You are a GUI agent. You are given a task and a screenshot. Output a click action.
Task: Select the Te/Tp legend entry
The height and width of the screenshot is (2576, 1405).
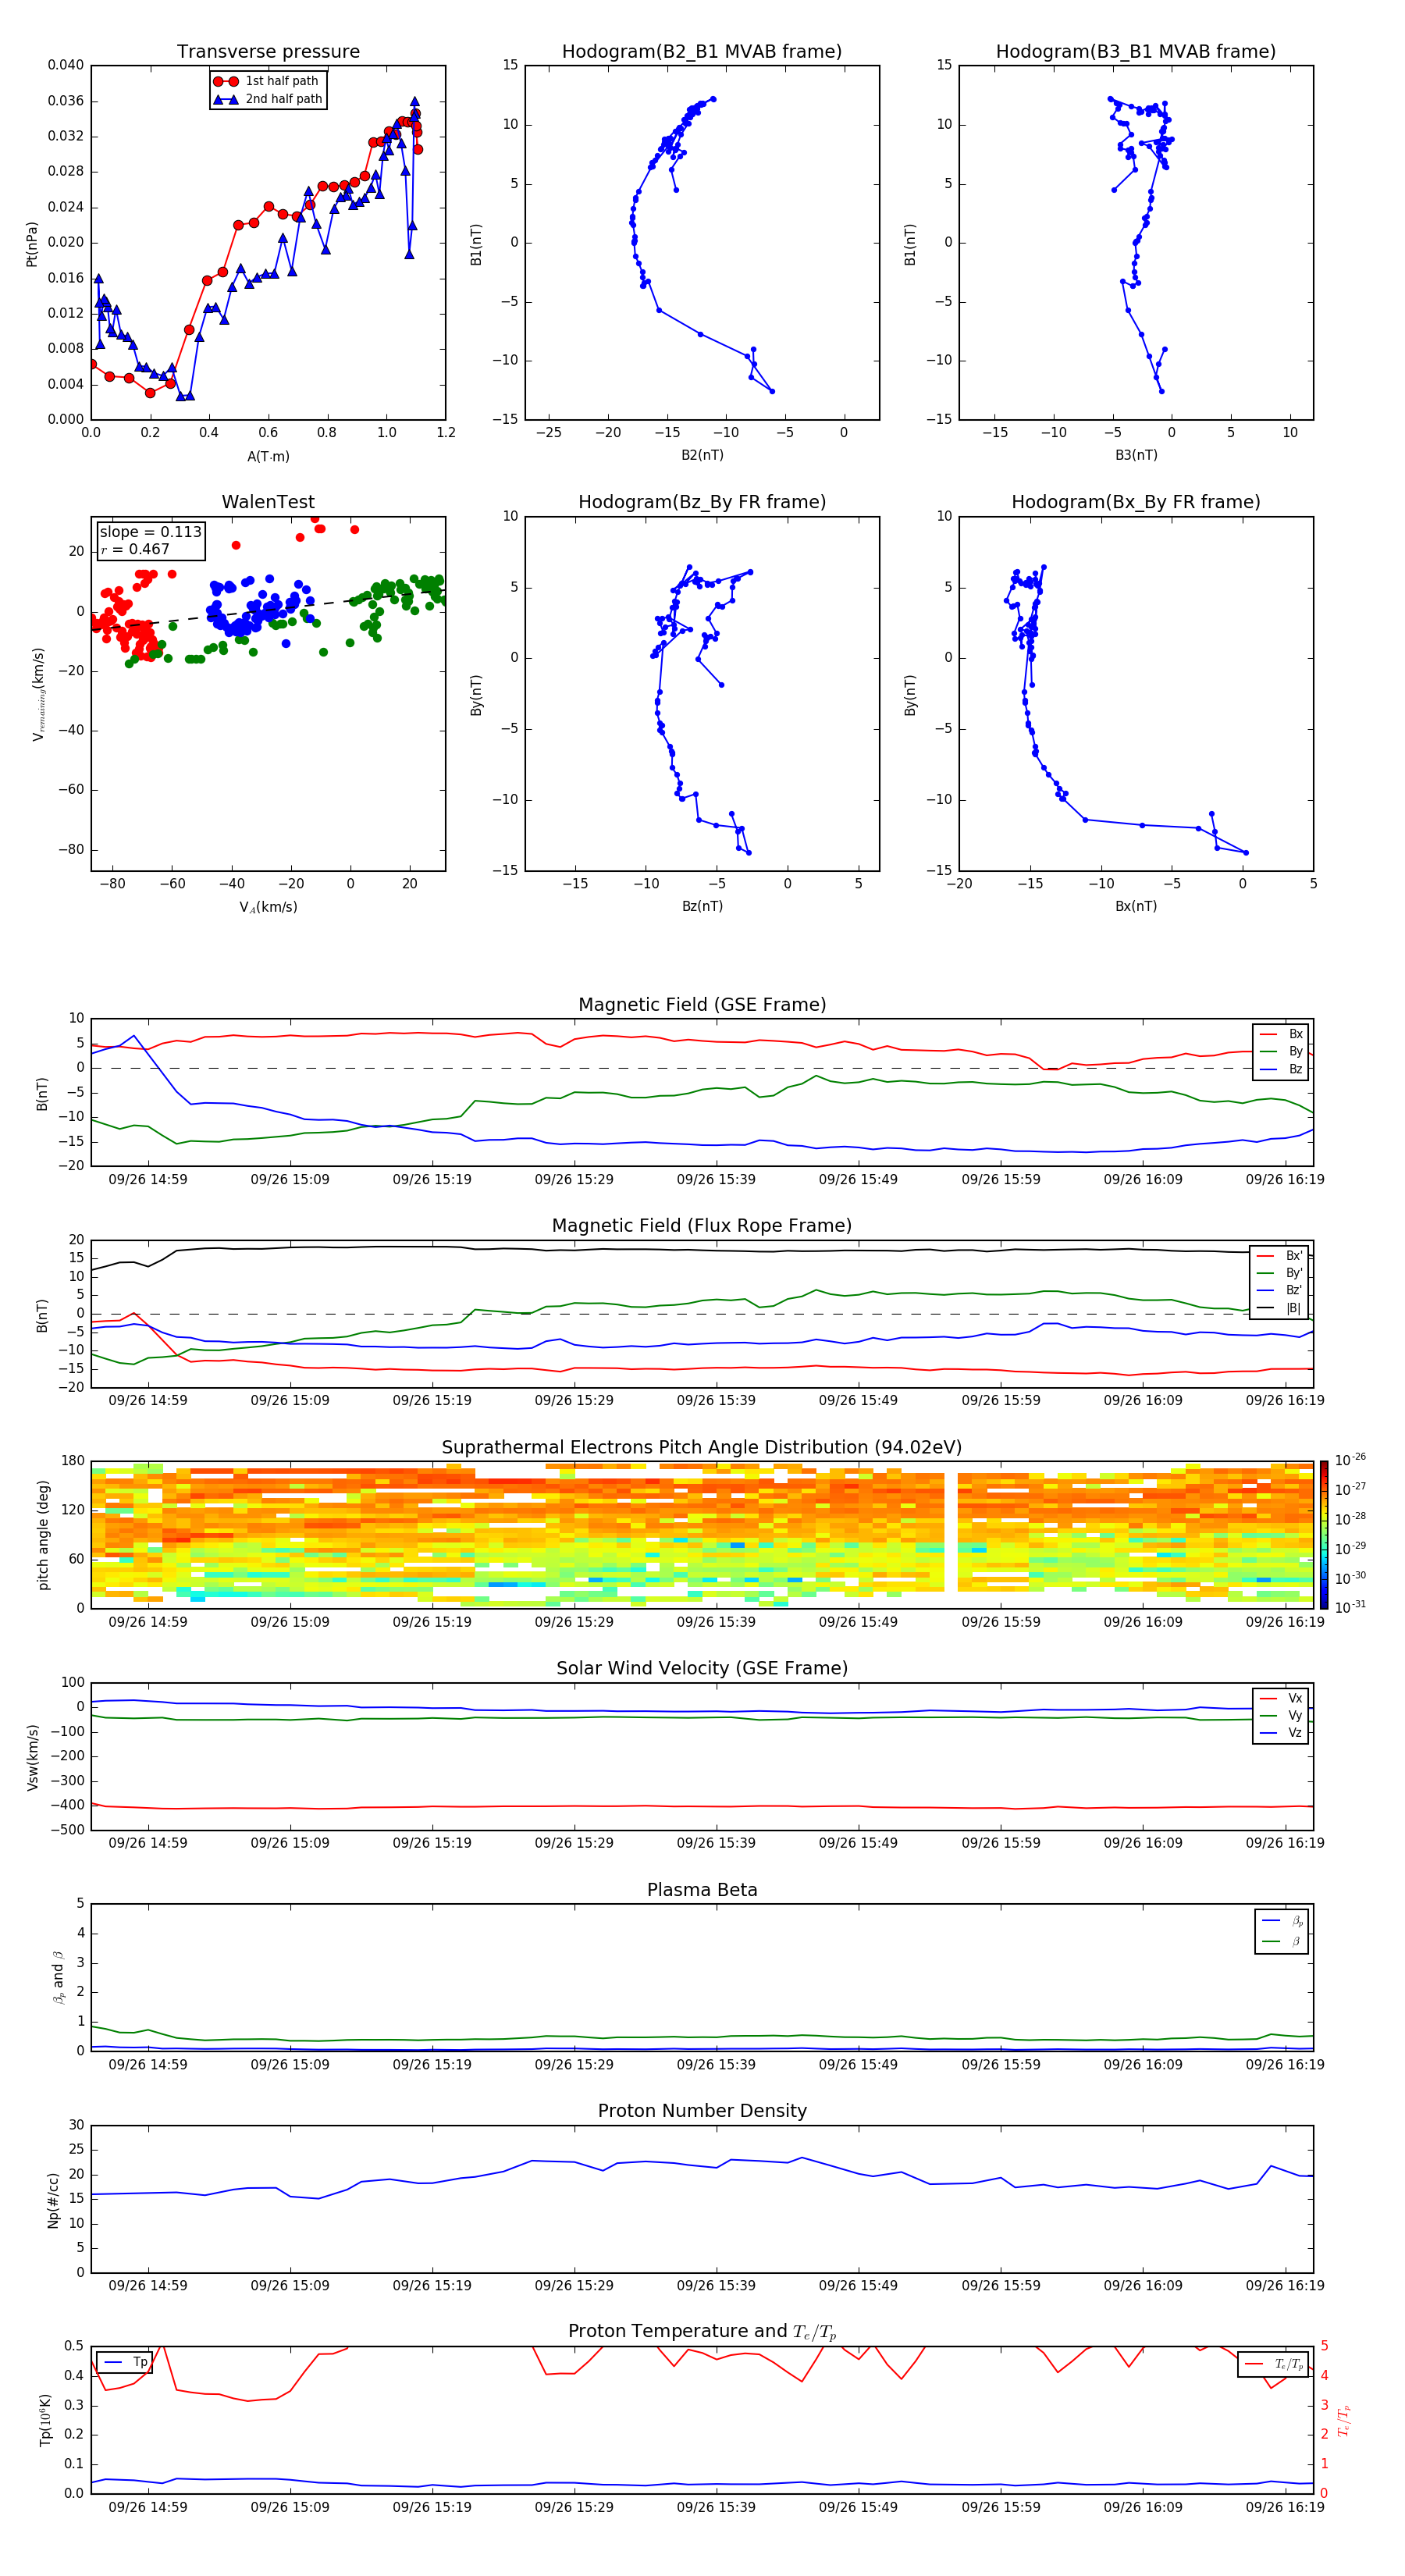(x=1274, y=2364)
